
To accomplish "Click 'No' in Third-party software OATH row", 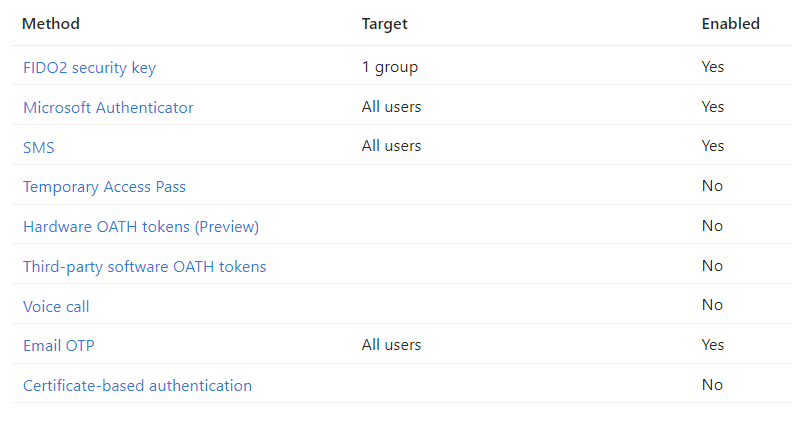I will (712, 266).
